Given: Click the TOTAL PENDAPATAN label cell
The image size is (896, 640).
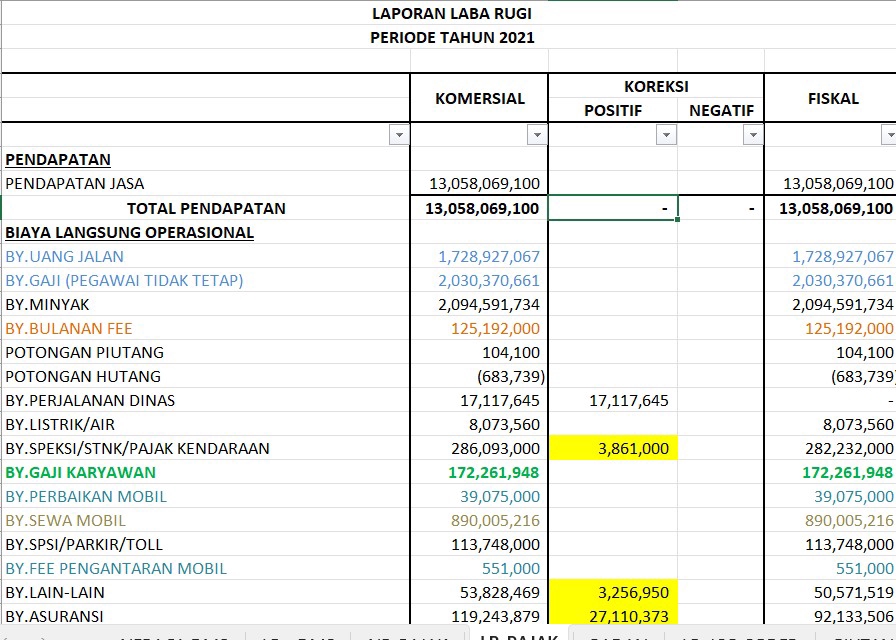Looking at the screenshot, I should [205, 208].
